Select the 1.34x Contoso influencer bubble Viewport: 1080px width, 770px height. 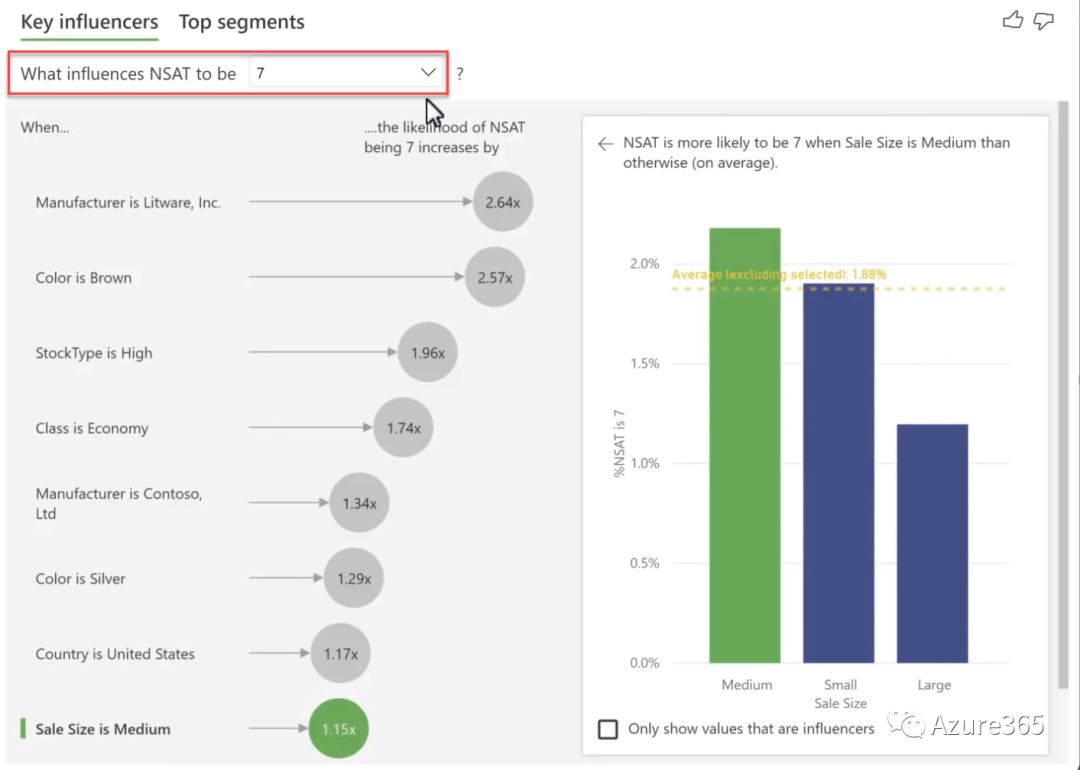point(359,503)
